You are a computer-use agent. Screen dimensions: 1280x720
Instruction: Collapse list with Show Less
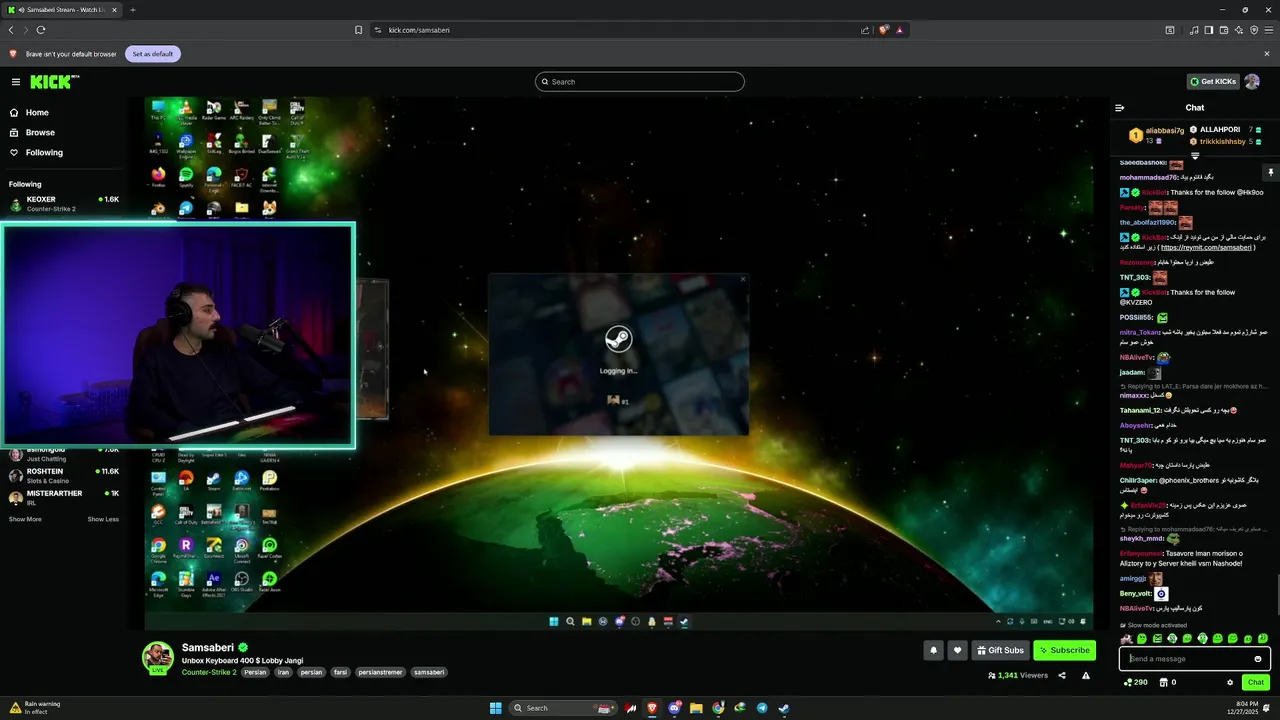click(103, 519)
